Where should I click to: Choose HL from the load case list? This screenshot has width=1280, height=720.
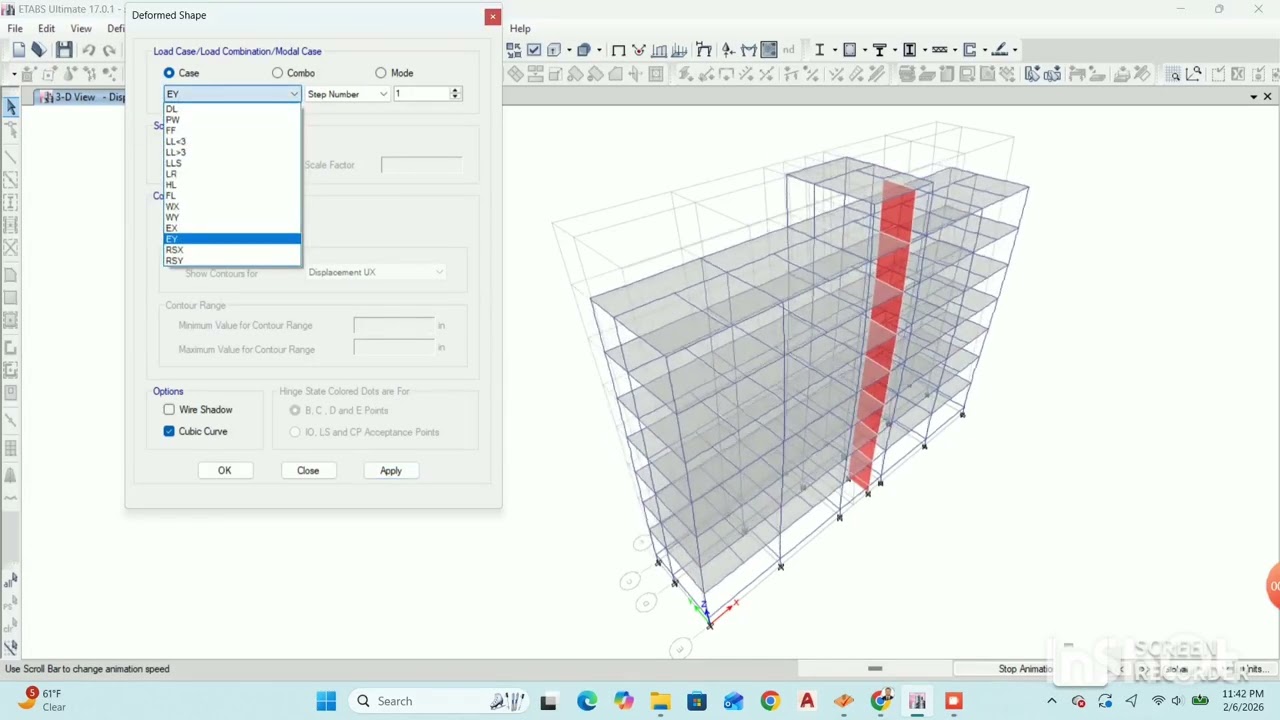(232, 185)
